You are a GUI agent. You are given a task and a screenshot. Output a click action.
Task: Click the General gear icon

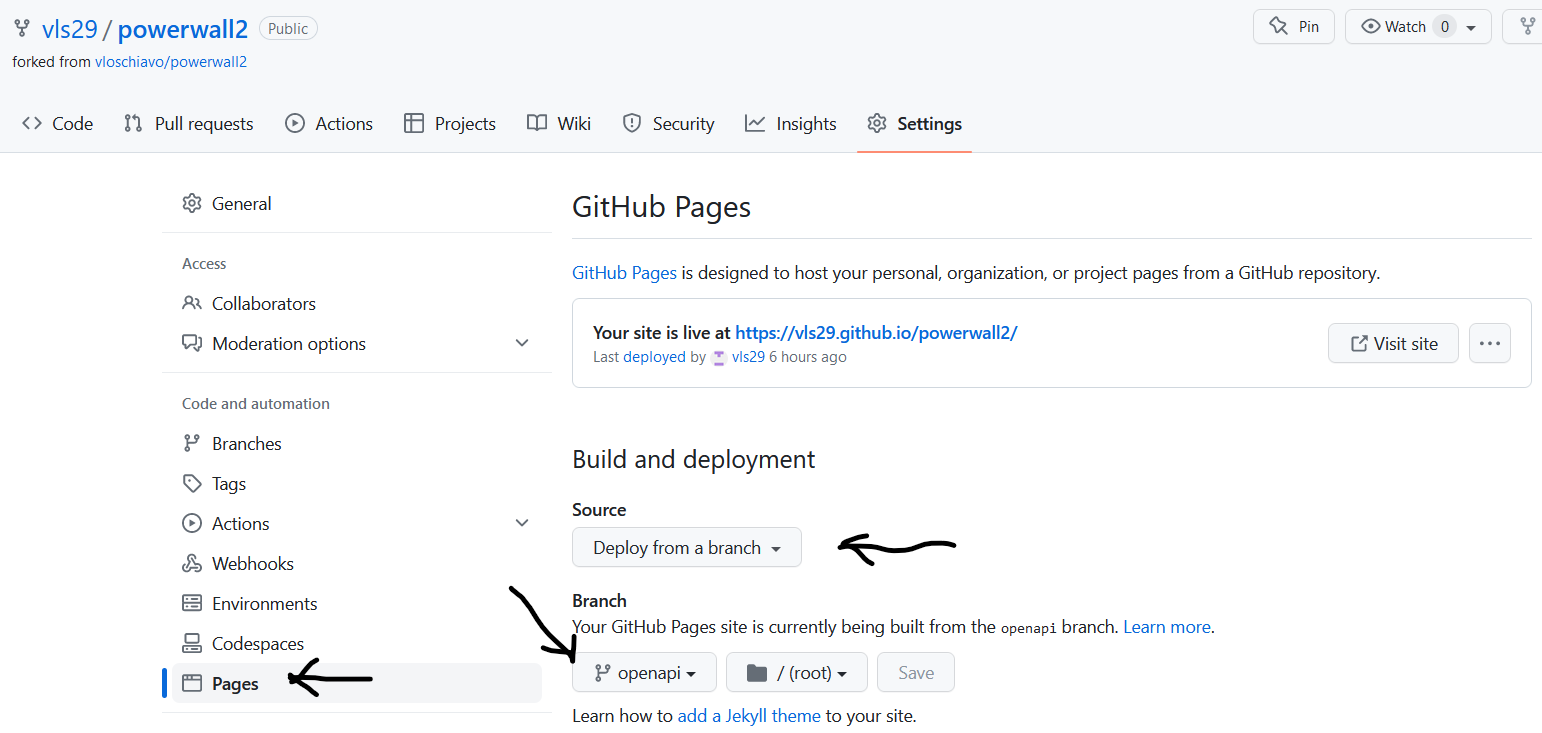[x=192, y=204]
